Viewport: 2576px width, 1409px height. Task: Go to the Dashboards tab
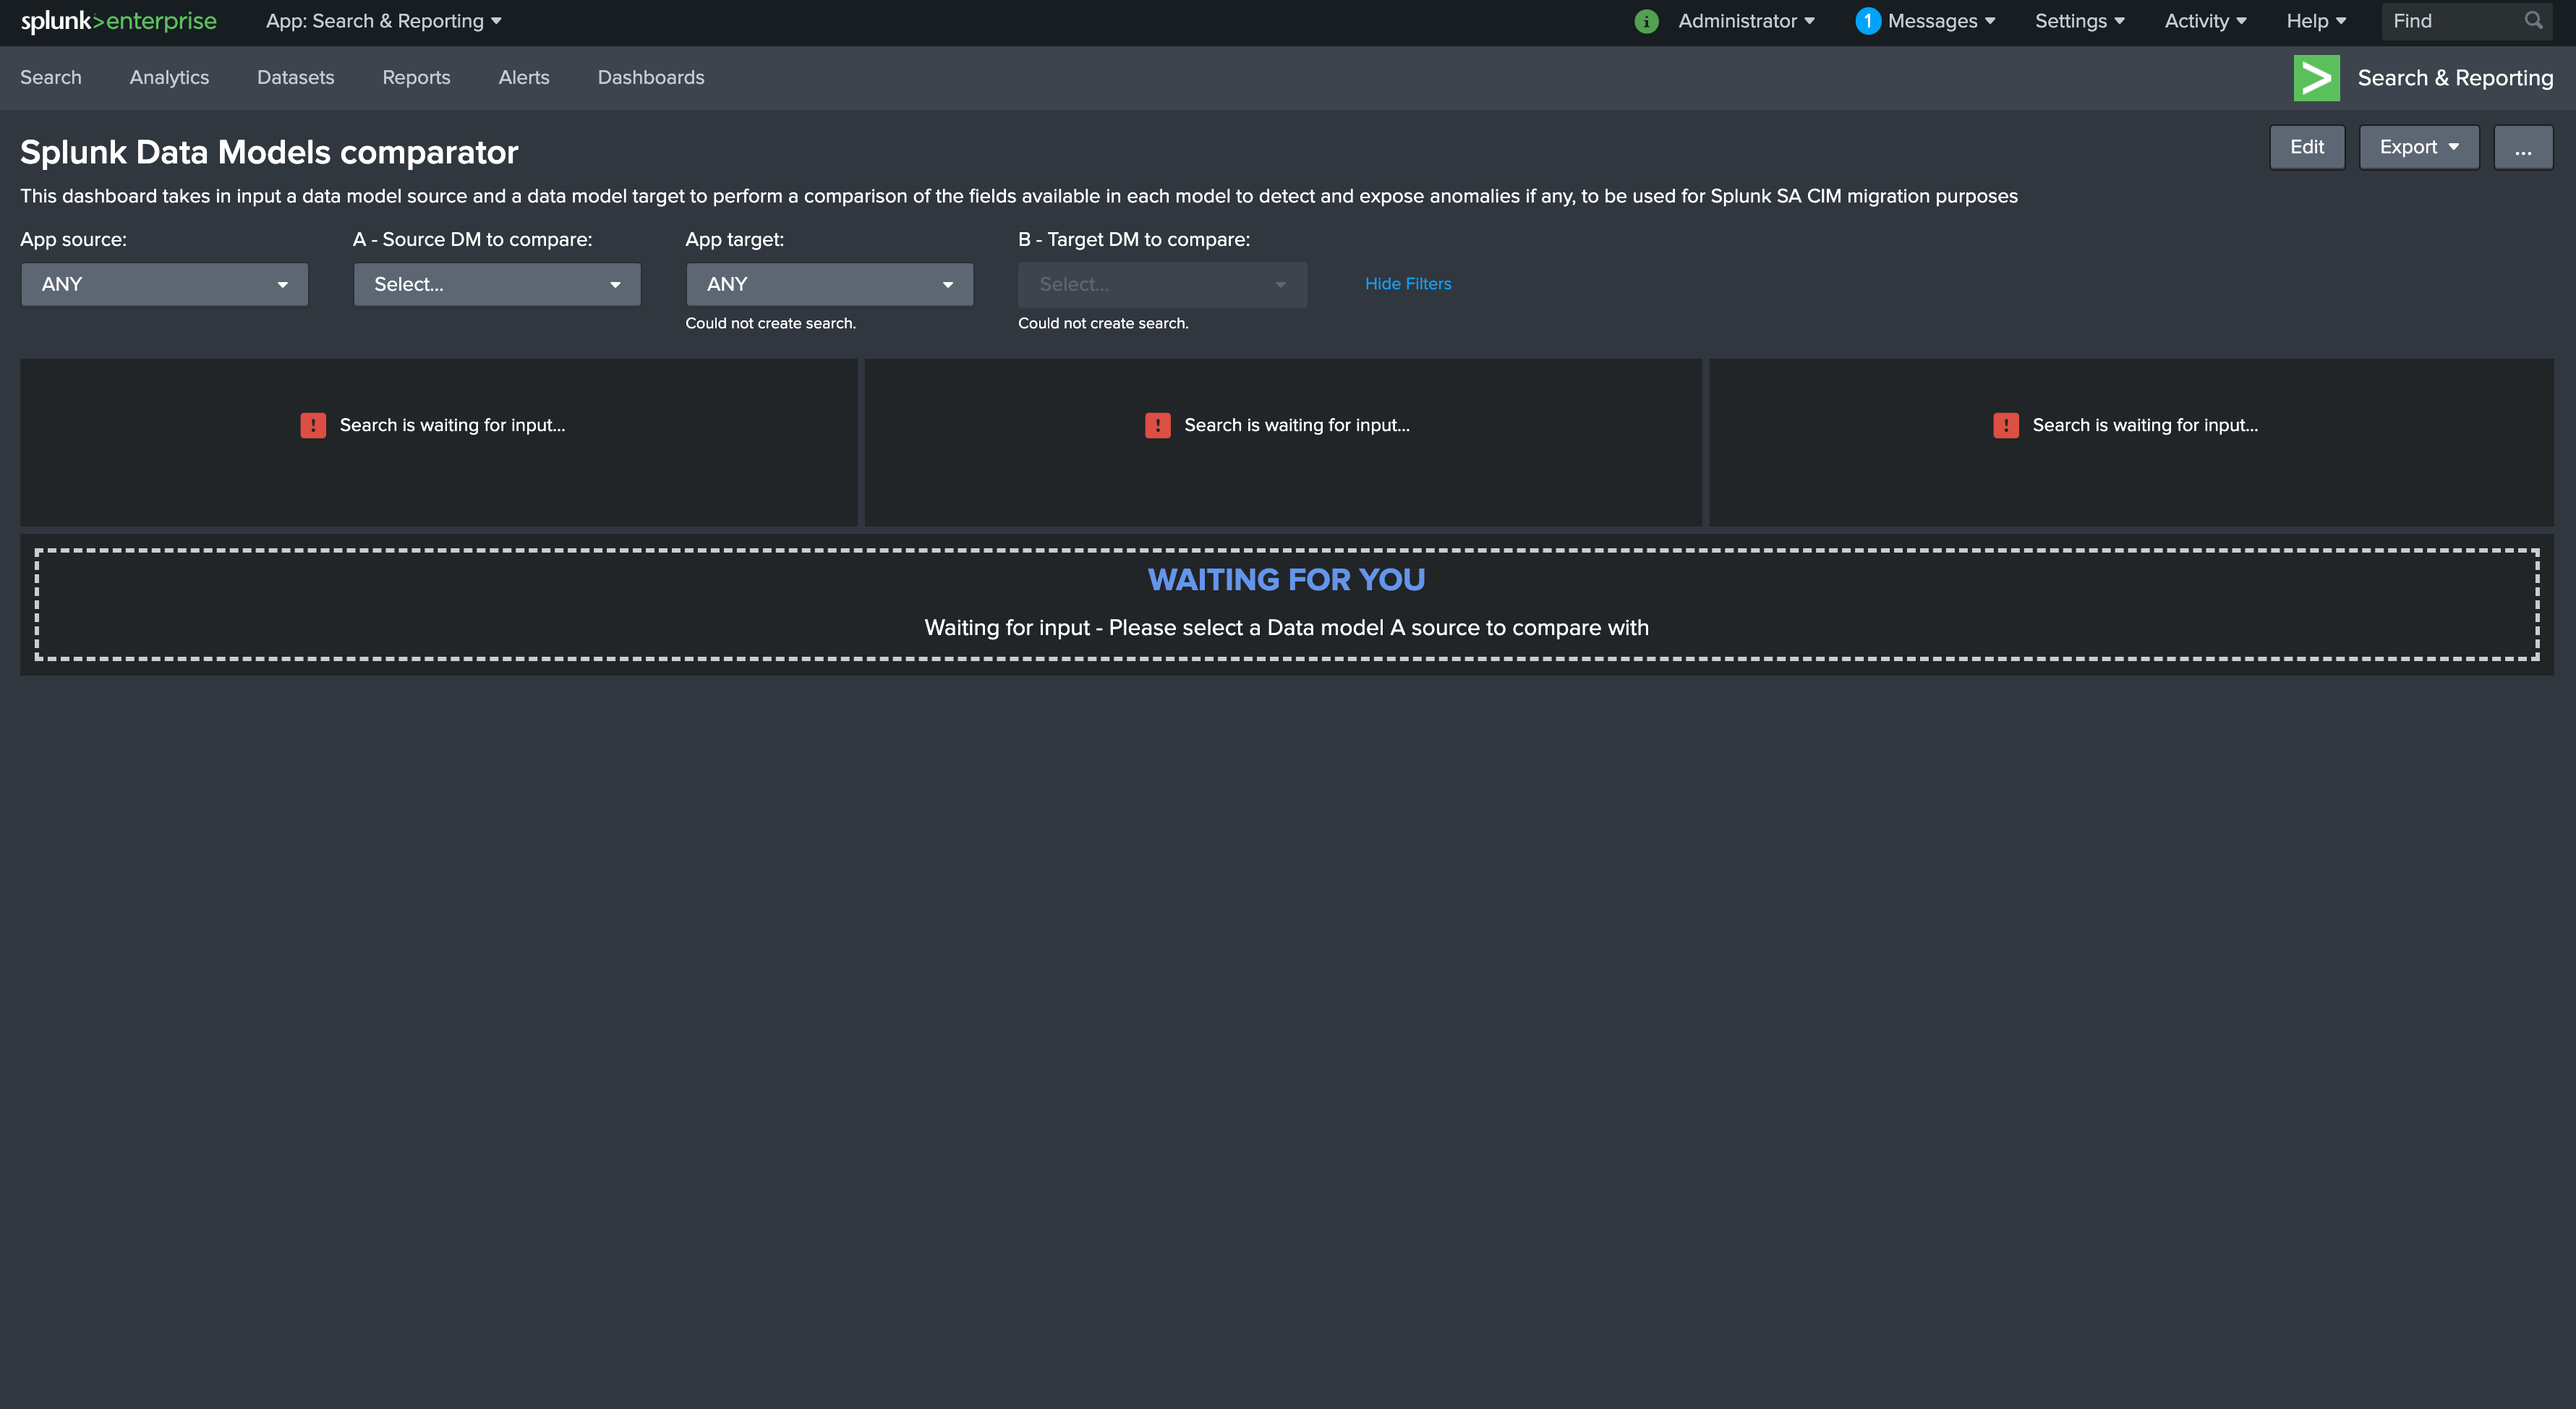[650, 78]
